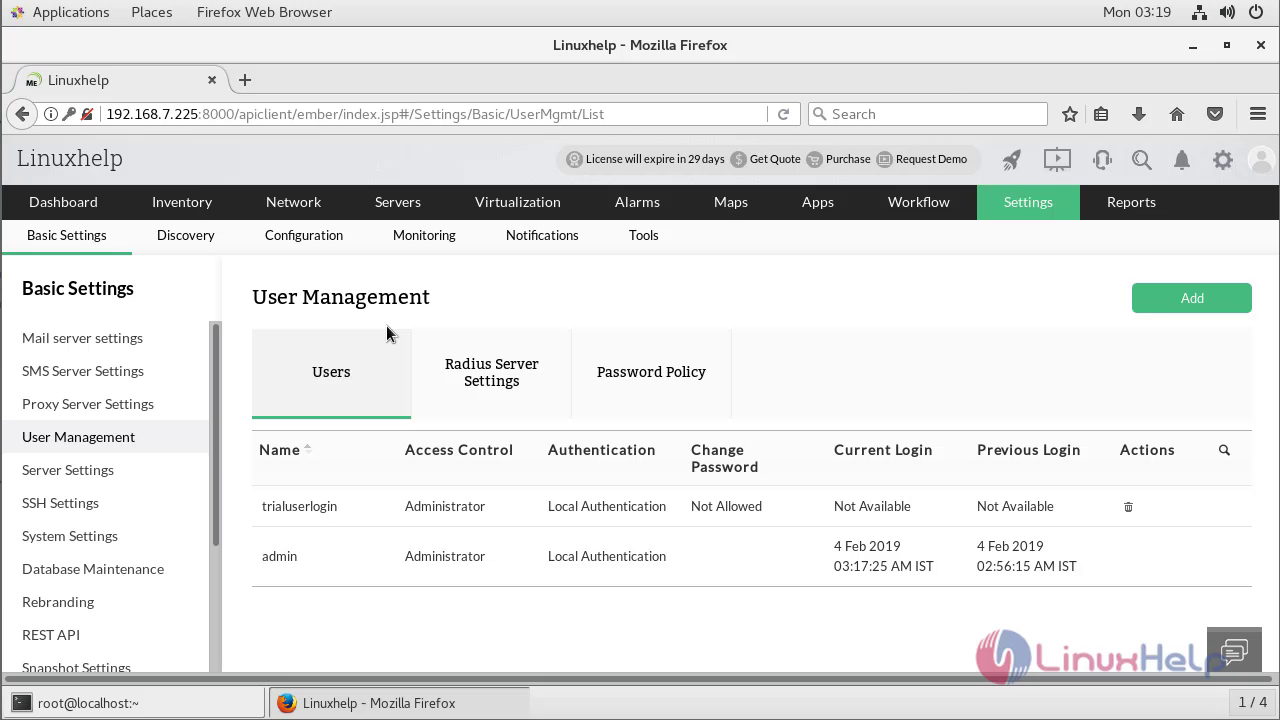Image resolution: width=1280 pixels, height=720 pixels.
Task: Delete the trialuserlogin user via trash icon
Action: click(x=1128, y=507)
